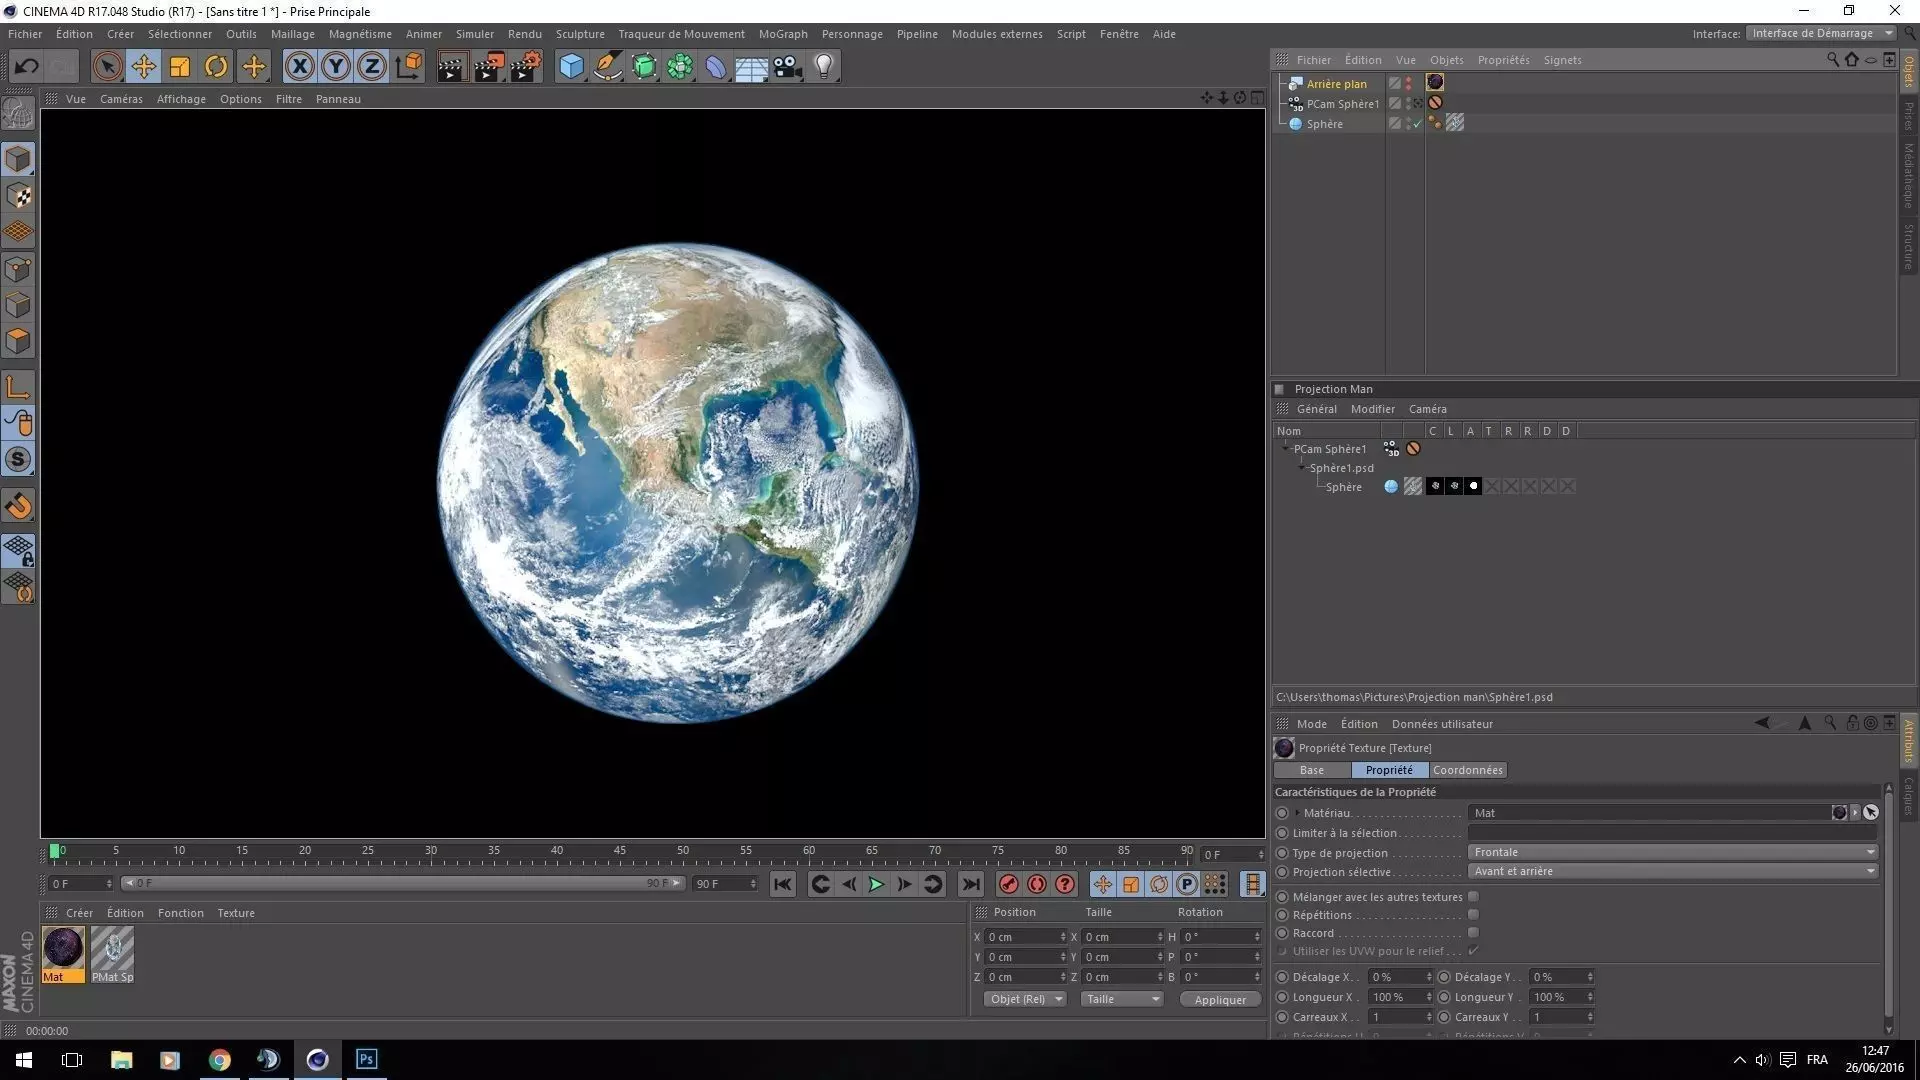1920x1080 pixels.
Task: Open the Windows Start menu
Action: (x=24, y=1059)
